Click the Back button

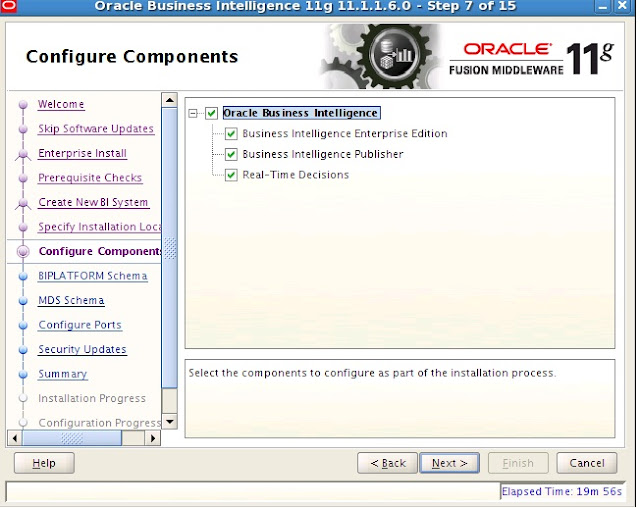[x=387, y=463]
